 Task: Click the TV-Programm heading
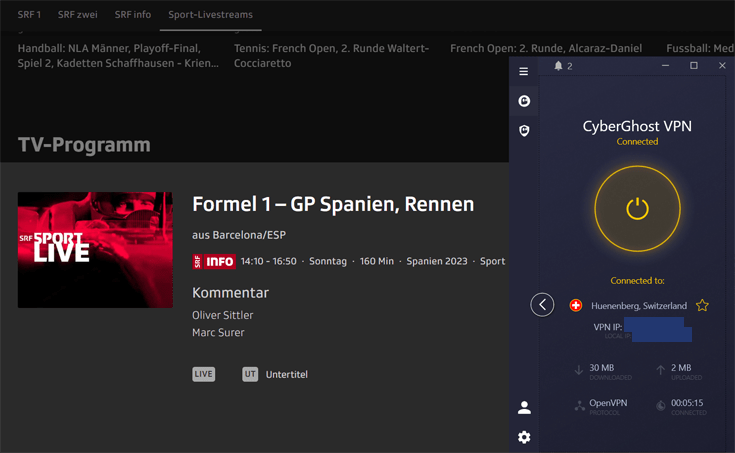(x=84, y=145)
